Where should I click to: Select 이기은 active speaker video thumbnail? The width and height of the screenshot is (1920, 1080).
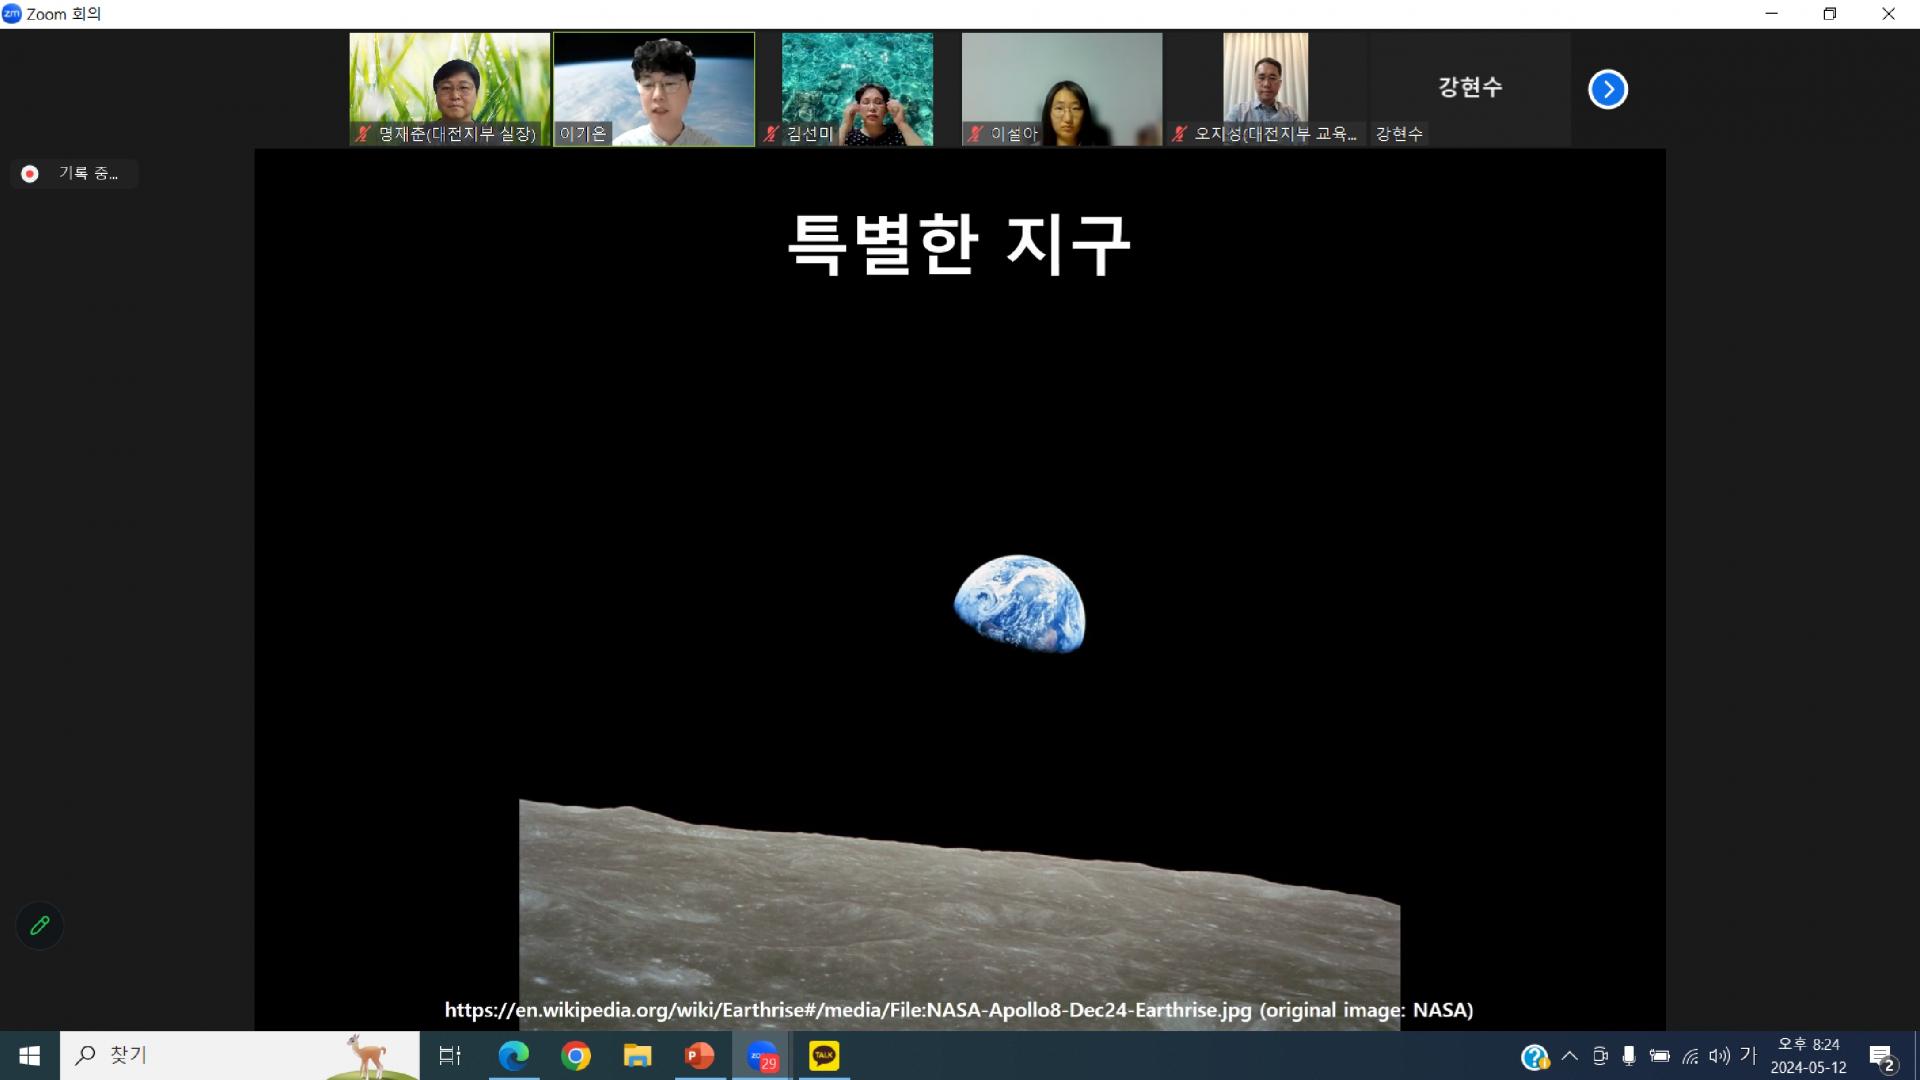[x=654, y=89]
